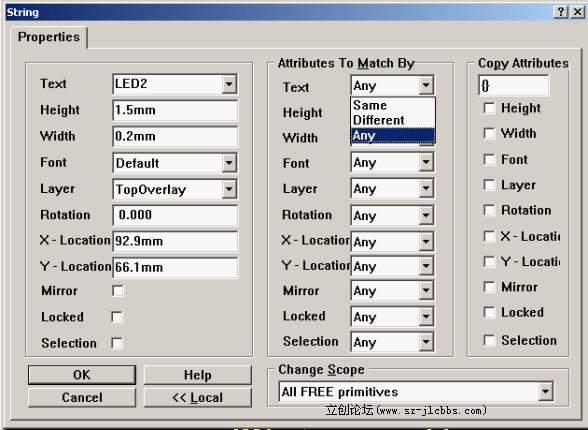The height and width of the screenshot is (430, 588).
Task: Open the Rotation match-by dropdown
Action: pyautogui.click(x=426, y=216)
